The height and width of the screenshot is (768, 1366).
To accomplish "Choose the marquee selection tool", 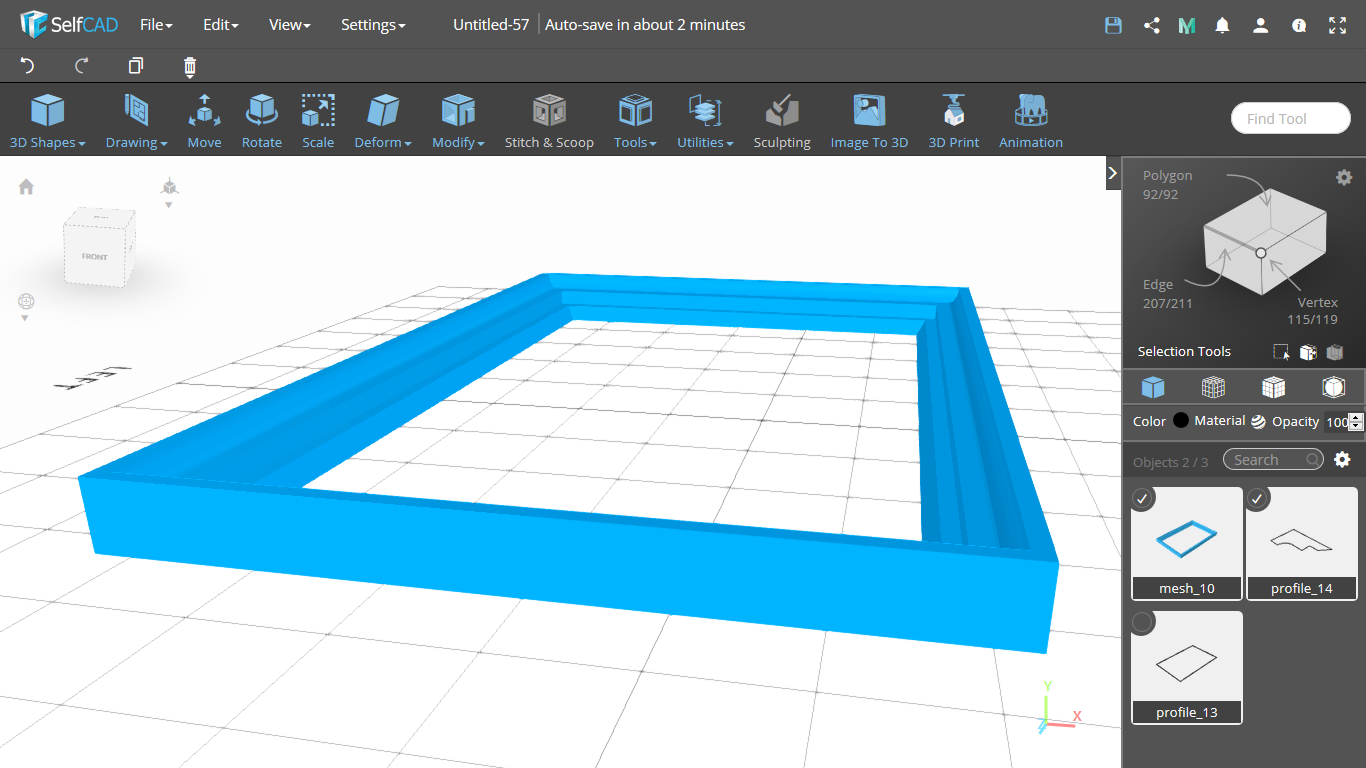I will click(x=1281, y=352).
